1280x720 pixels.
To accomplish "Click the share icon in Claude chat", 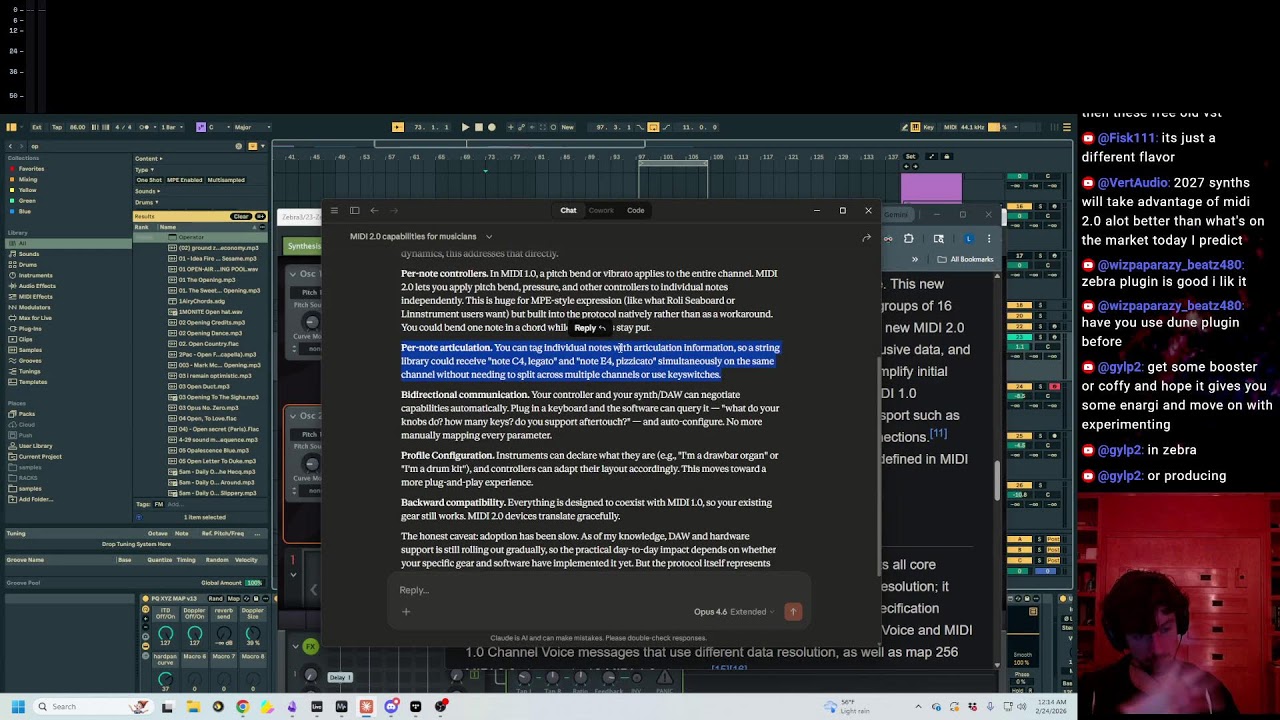I will [866, 238].
